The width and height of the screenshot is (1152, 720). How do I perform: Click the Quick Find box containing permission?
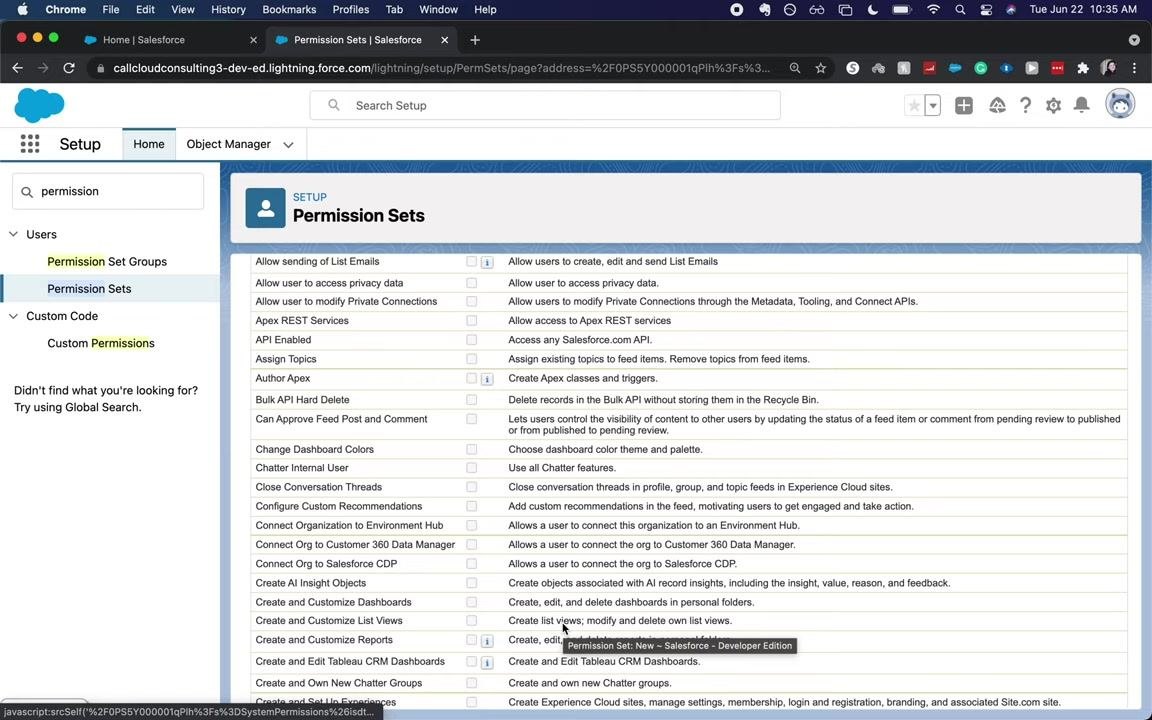click(x=108, y=192)
